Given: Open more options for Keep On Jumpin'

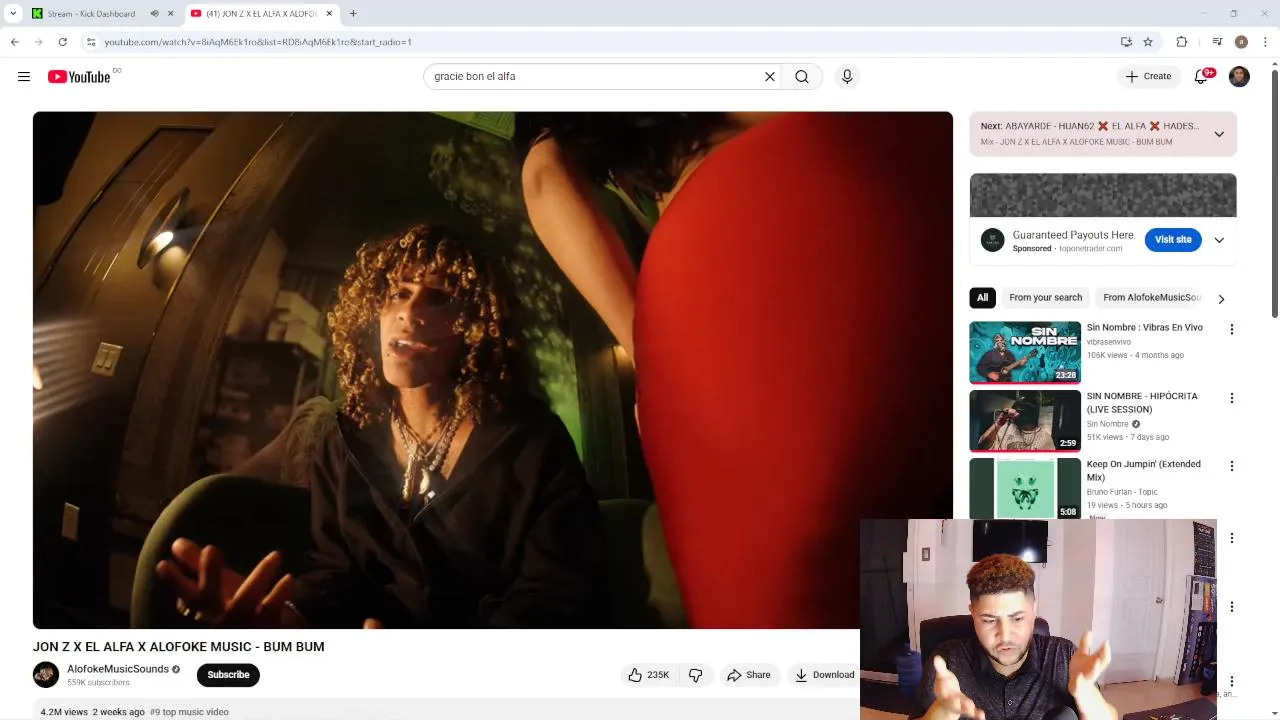Looking at the screenshot, I should pos(1231,466).
